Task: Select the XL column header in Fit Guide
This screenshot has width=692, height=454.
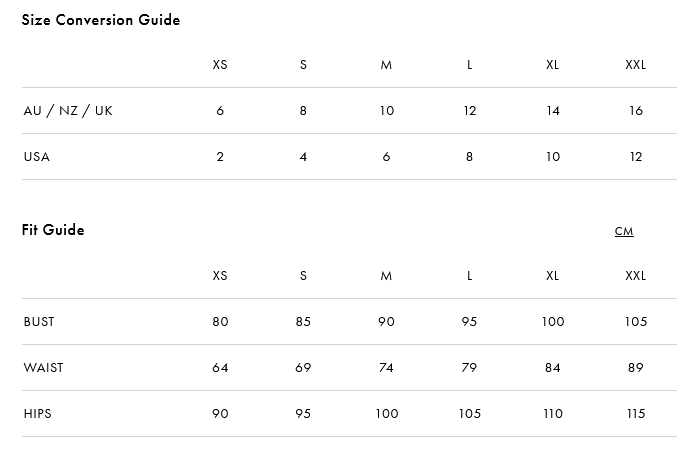Action: (x=553, y=276)
